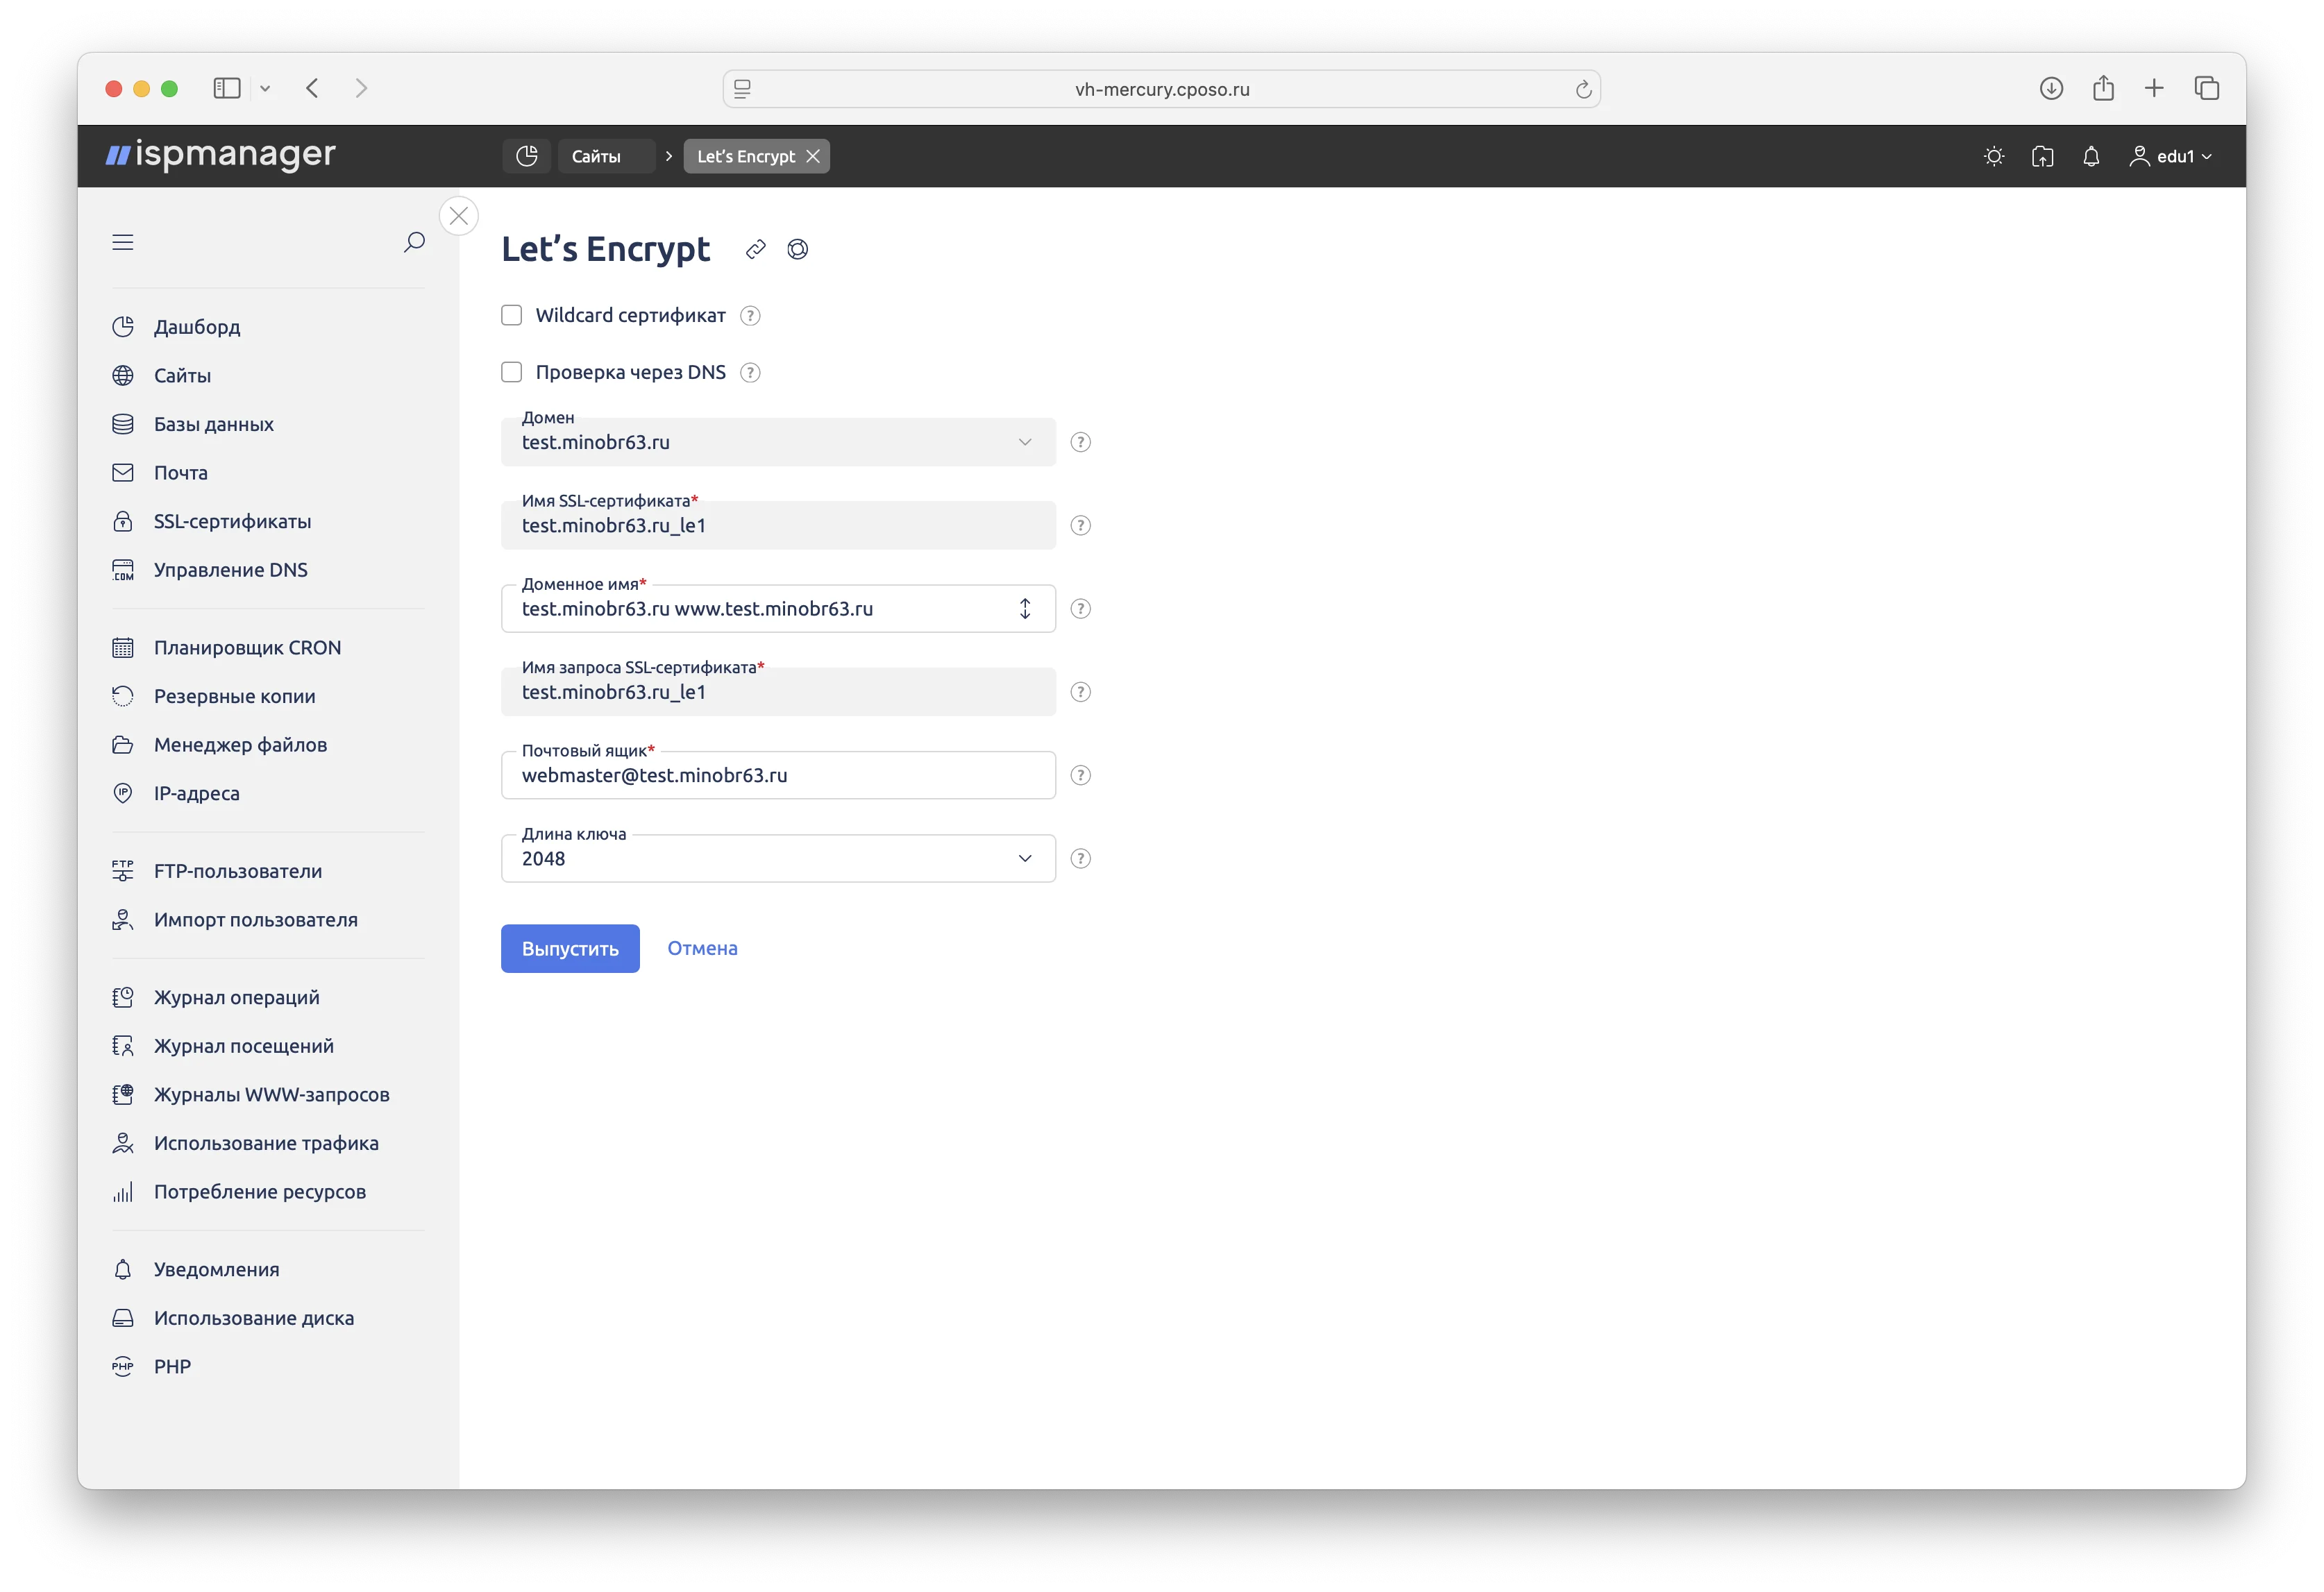Click the Менеджер файлов folder icon
Screen dimensions: 2324x1592
pyautogui.click(x=123, y=745)
